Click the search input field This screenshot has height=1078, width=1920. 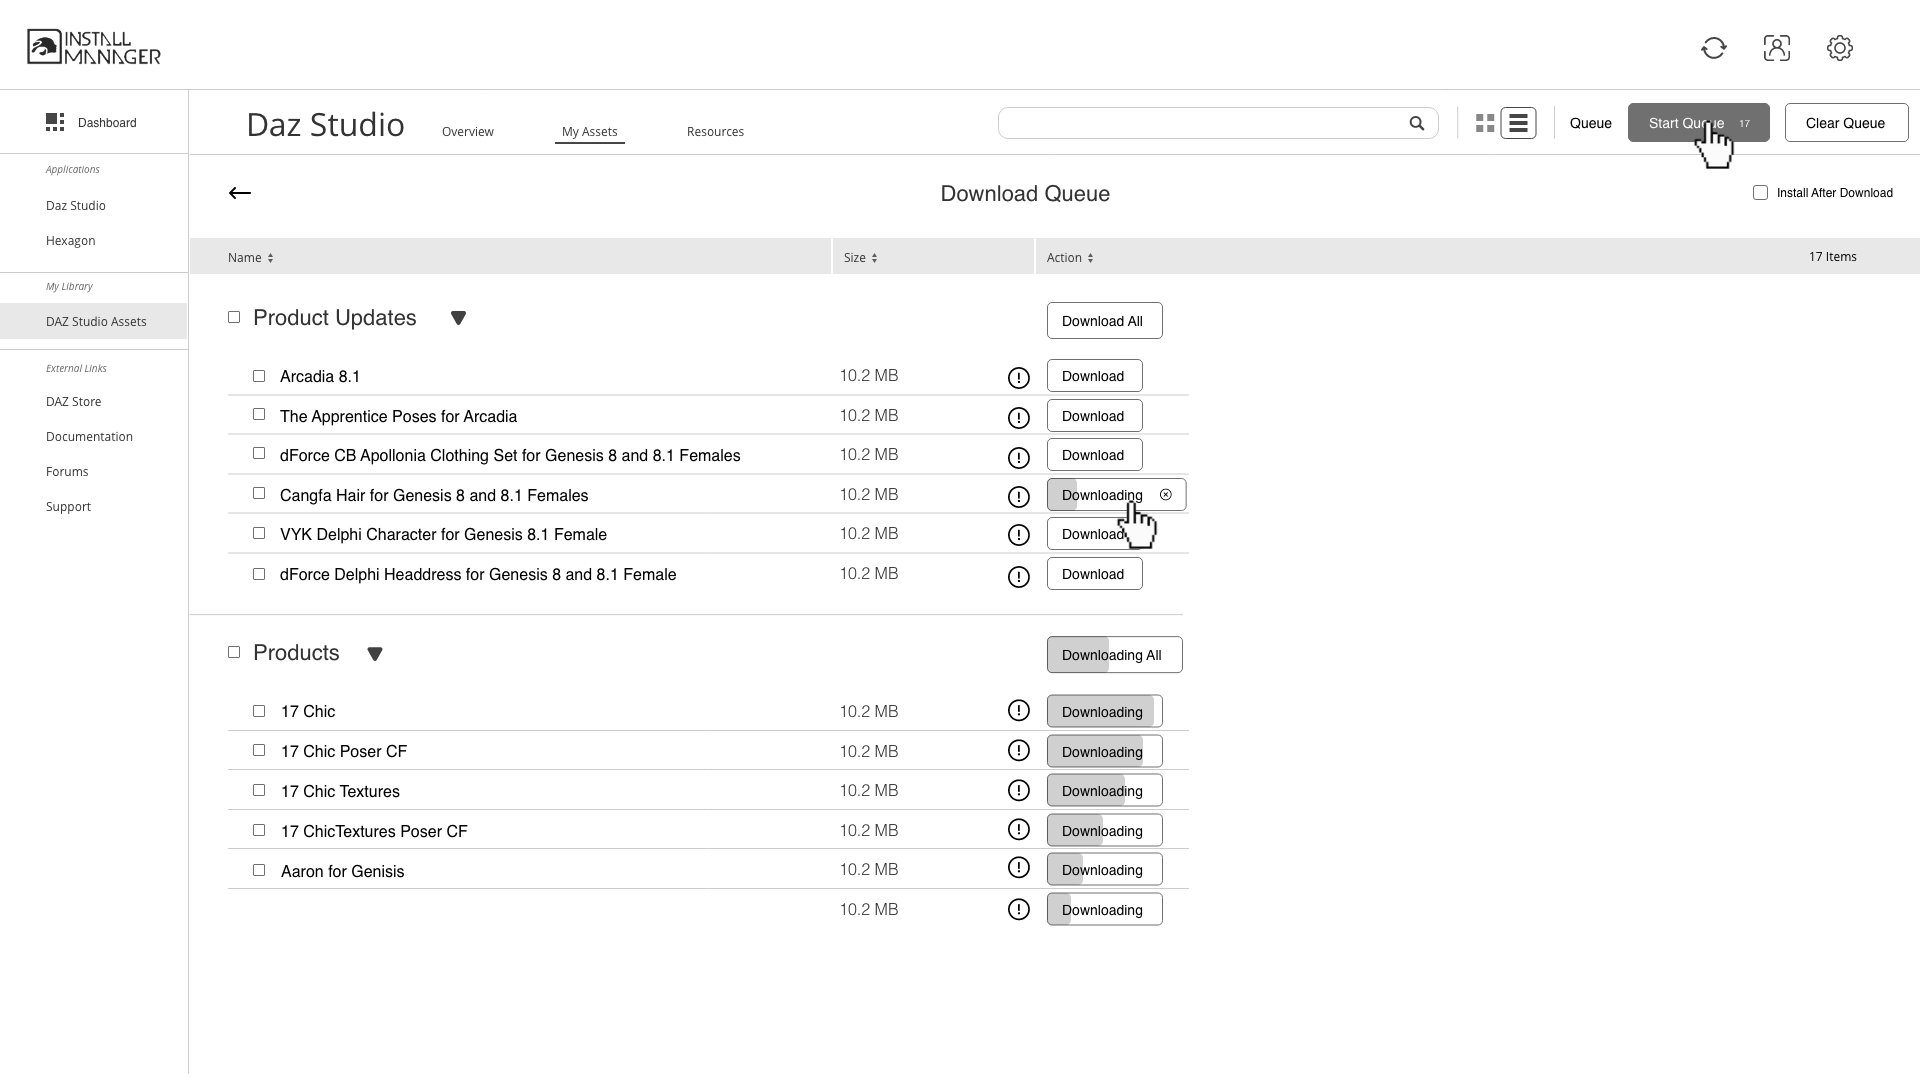point(1217,123)
